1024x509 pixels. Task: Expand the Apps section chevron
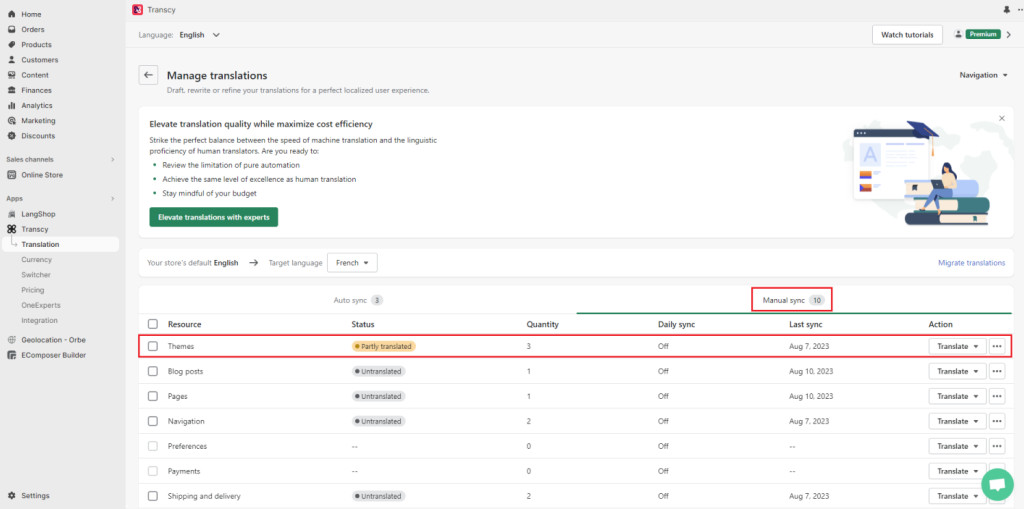[112, 199]
